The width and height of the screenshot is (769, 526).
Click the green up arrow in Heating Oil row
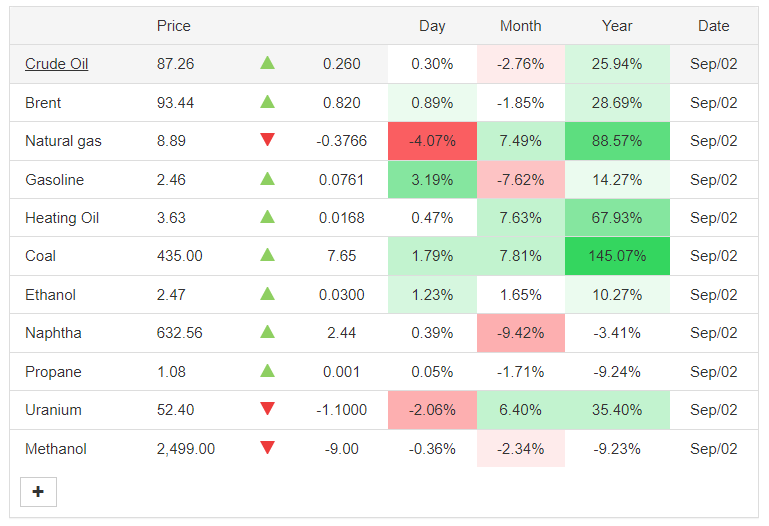267,217
